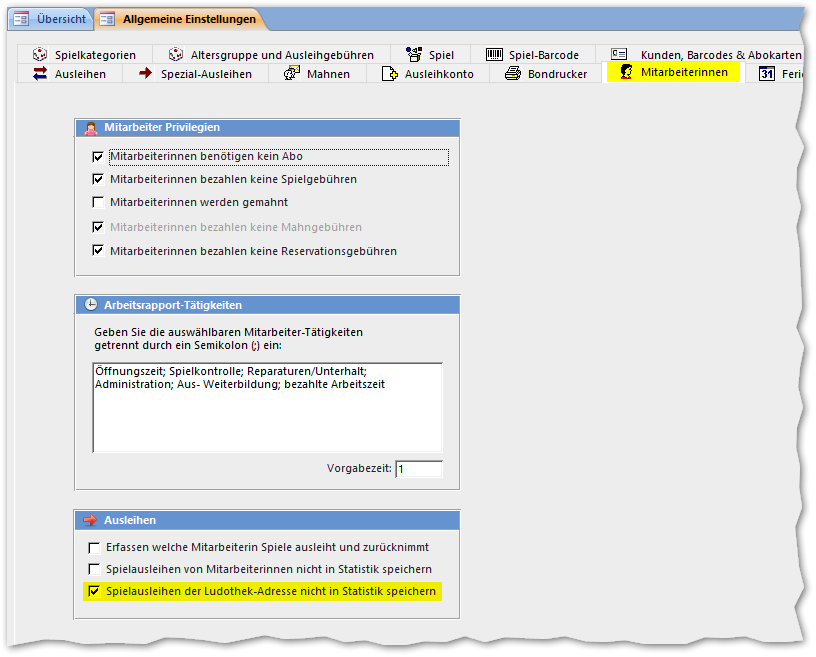Click the Mitarbeiter Privilegien person icon

pos(91,128)
